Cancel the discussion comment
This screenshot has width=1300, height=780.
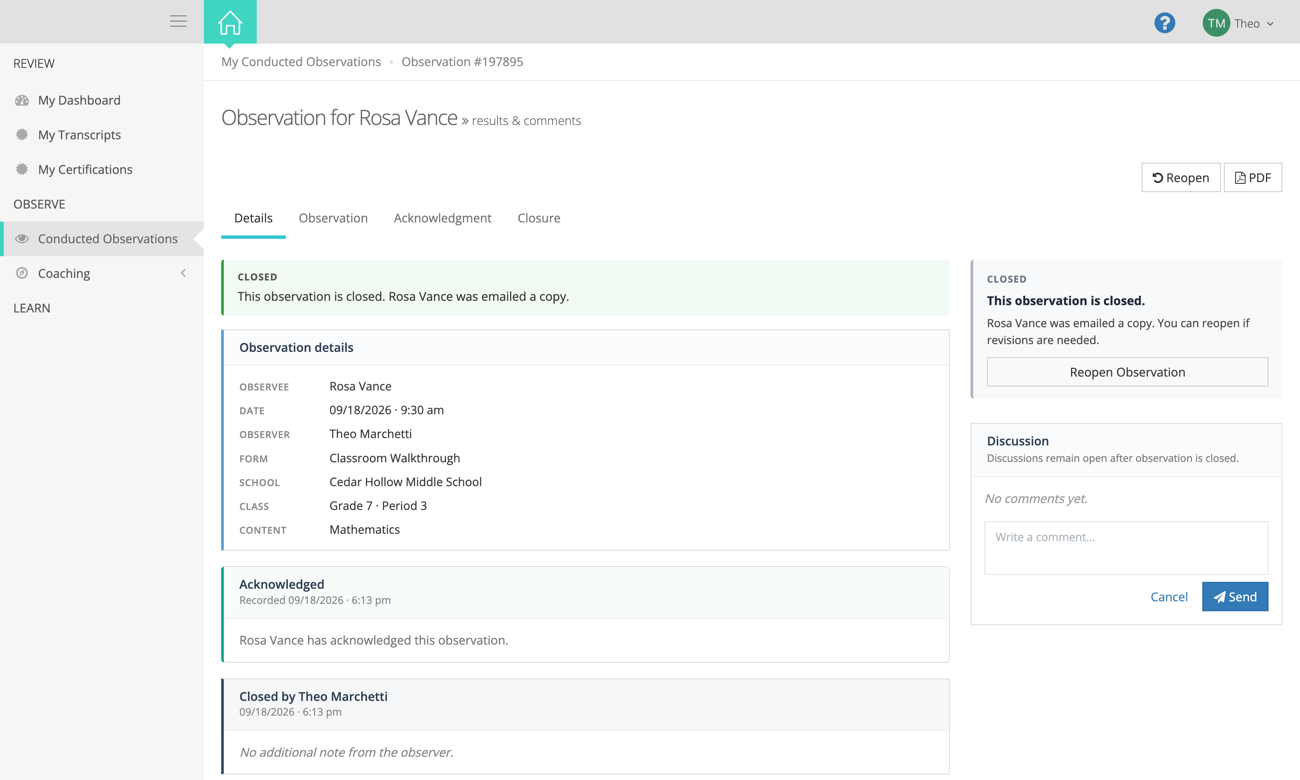click(1169, 597)
